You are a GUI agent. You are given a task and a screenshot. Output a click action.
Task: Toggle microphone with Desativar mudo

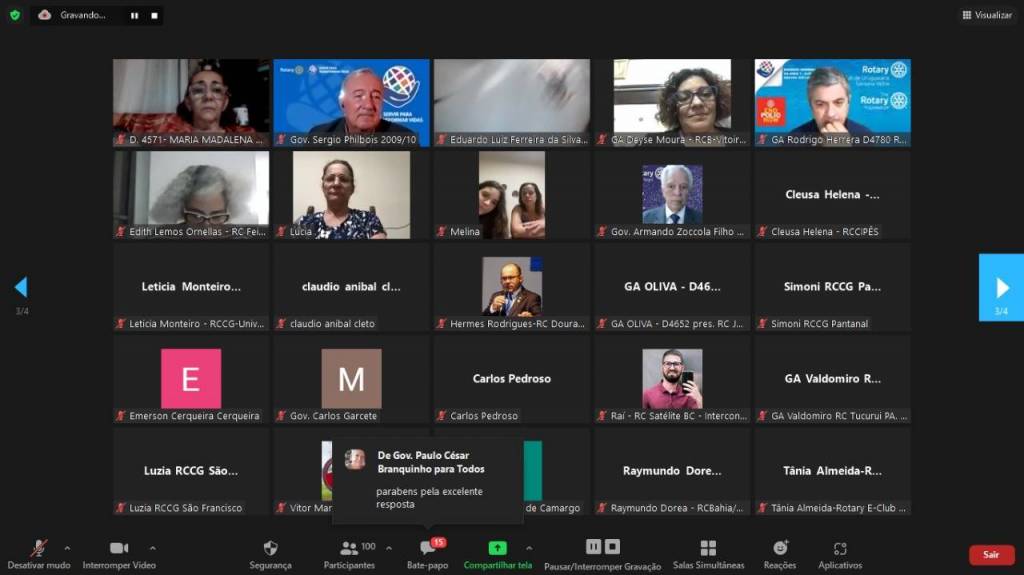pyautogui.click(x=38, y=554)
